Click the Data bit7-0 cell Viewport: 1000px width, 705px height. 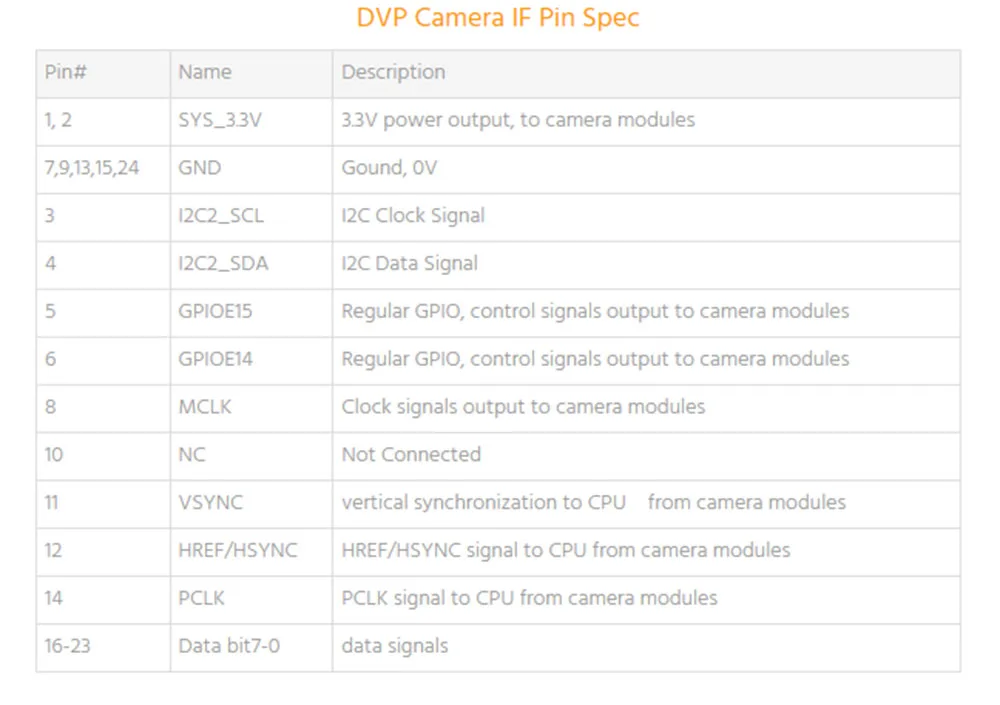click(x=251, y=648)
